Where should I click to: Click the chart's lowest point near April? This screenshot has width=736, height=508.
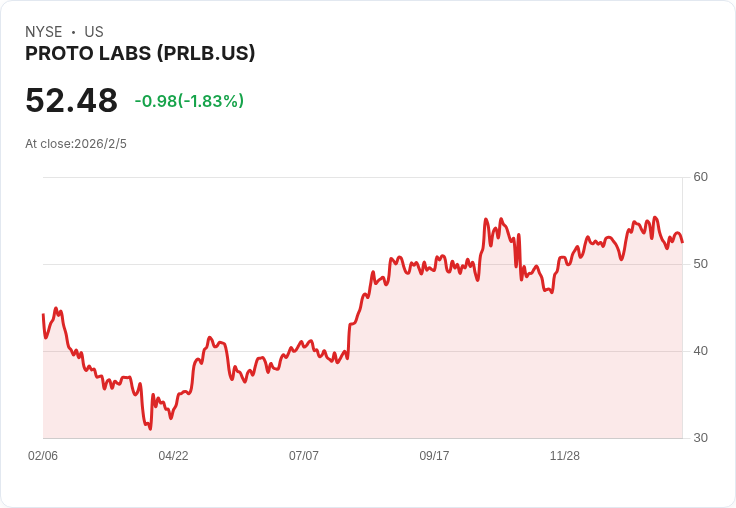(150, 428)
